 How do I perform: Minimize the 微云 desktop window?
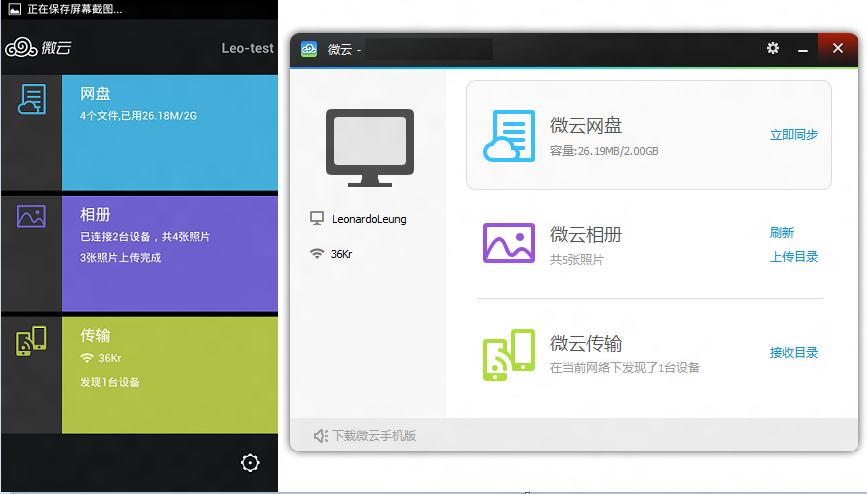click(803, 49)
